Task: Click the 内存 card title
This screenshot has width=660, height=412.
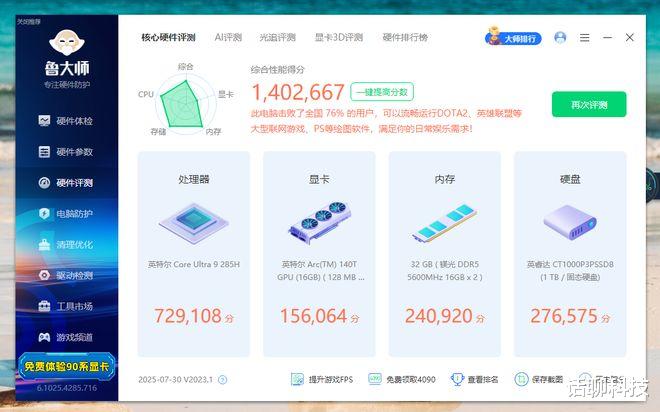Action: pos(444,179)
